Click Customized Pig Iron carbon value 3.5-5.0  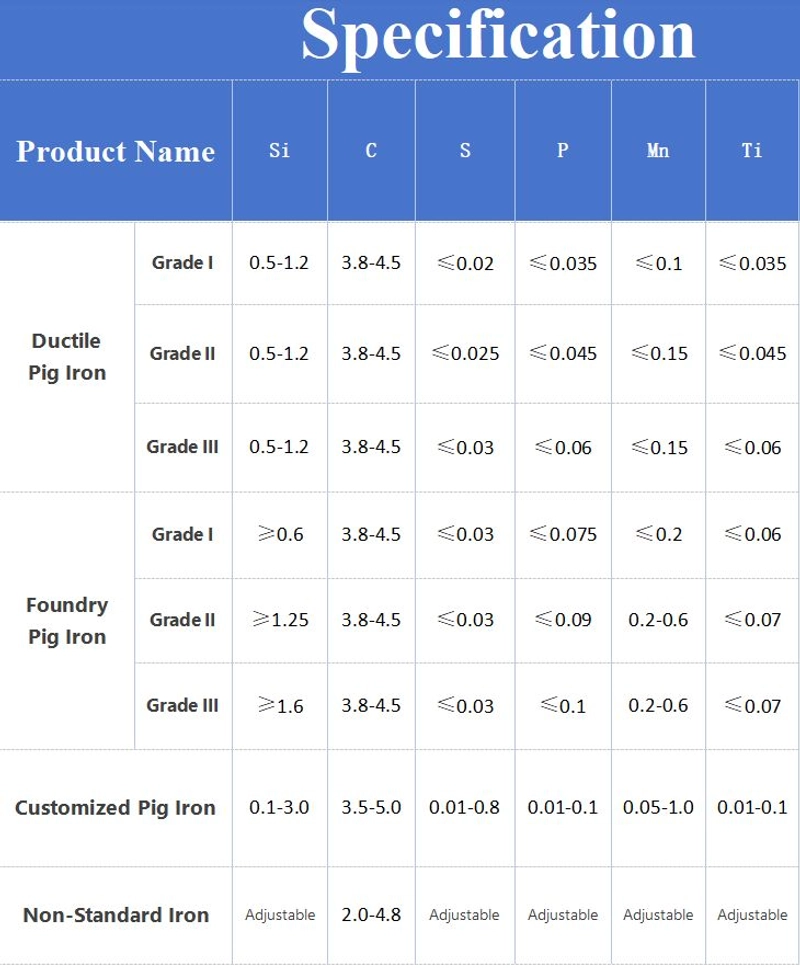[x=371, y=807]
